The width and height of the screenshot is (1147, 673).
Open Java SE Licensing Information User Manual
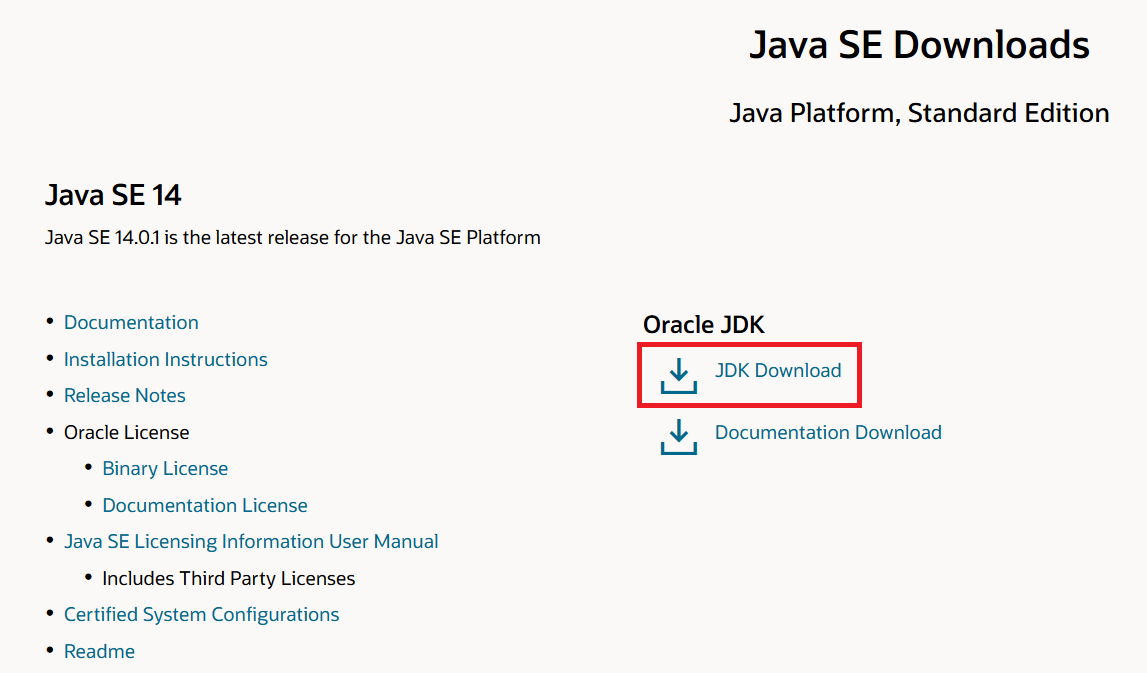[x=251, y=541]
